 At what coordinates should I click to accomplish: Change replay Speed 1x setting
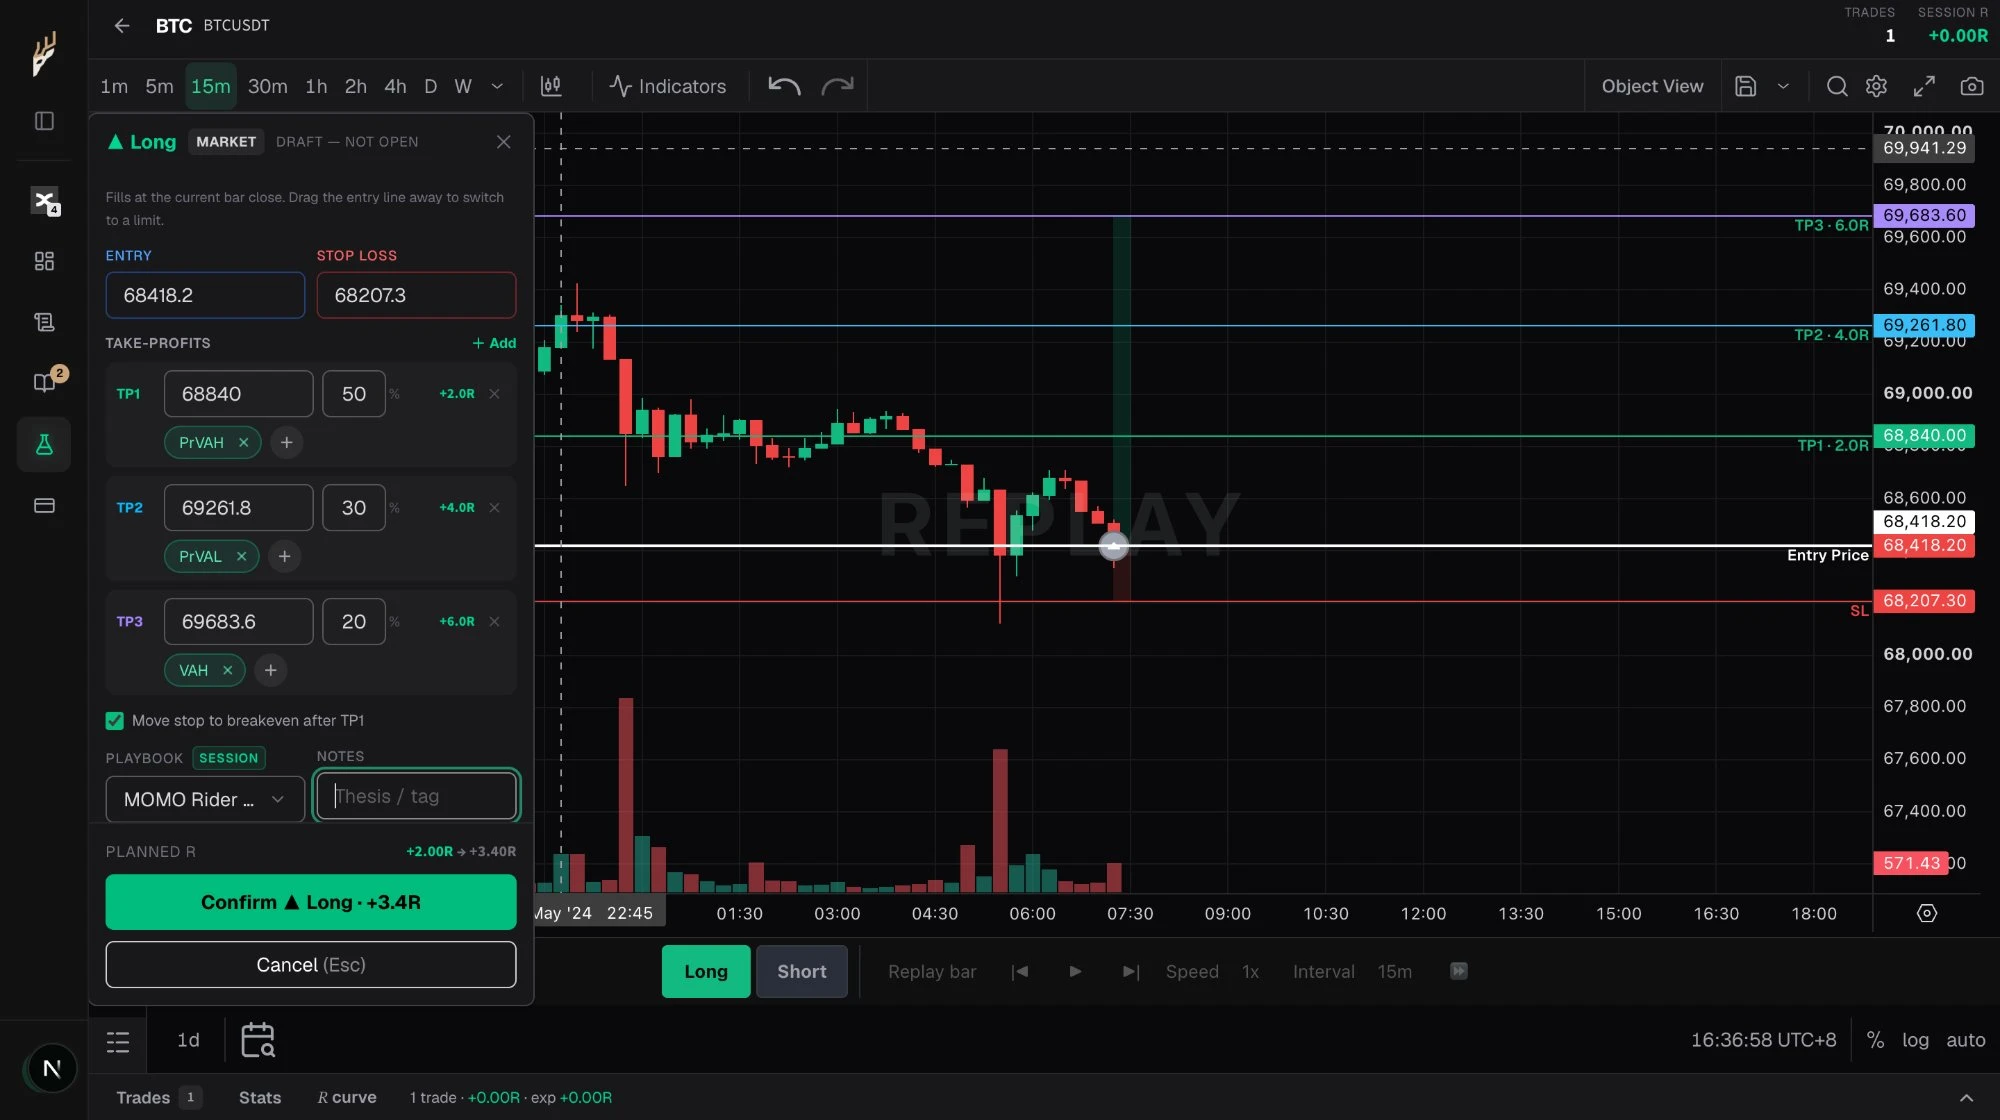point(1212,971)
